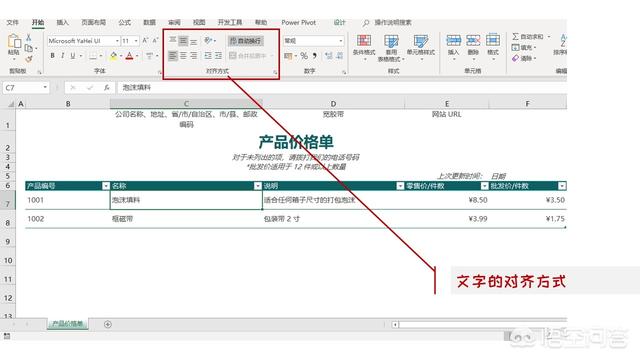Viewport: 640px width, 360px height.
Task: Click the Name Box showing C7
Action: [25, 87]
